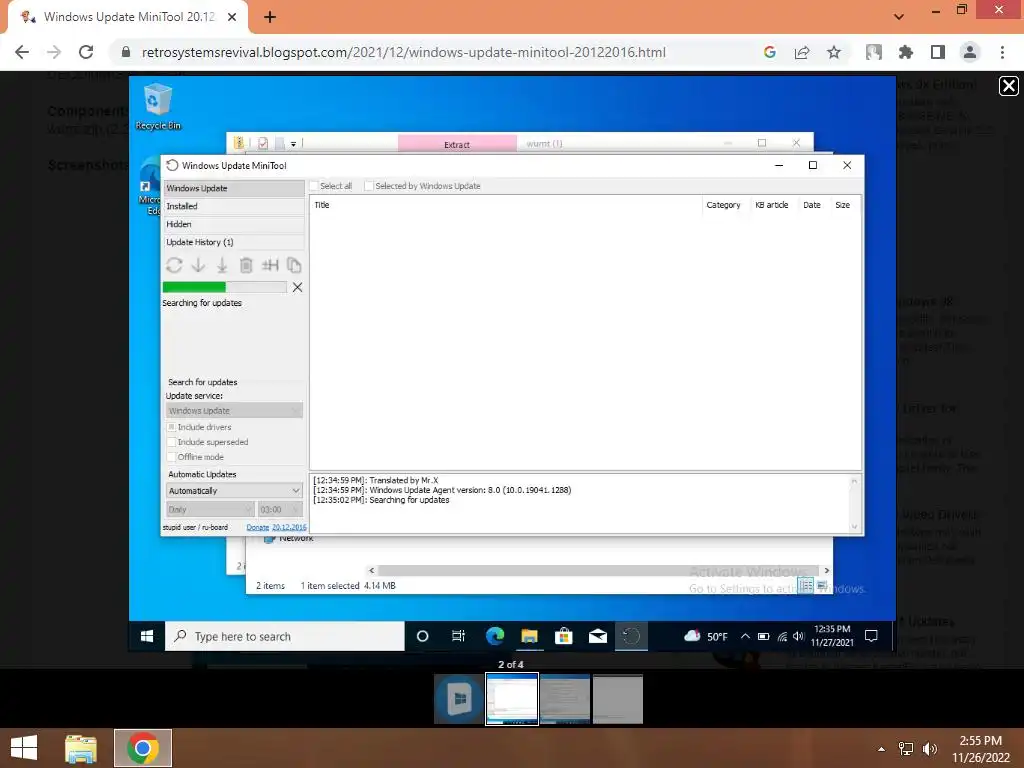The width and height of the screenshot is (1024, 768).
Task: Open the Recycle Bin desktop icon
Action: tap(157, 106)
